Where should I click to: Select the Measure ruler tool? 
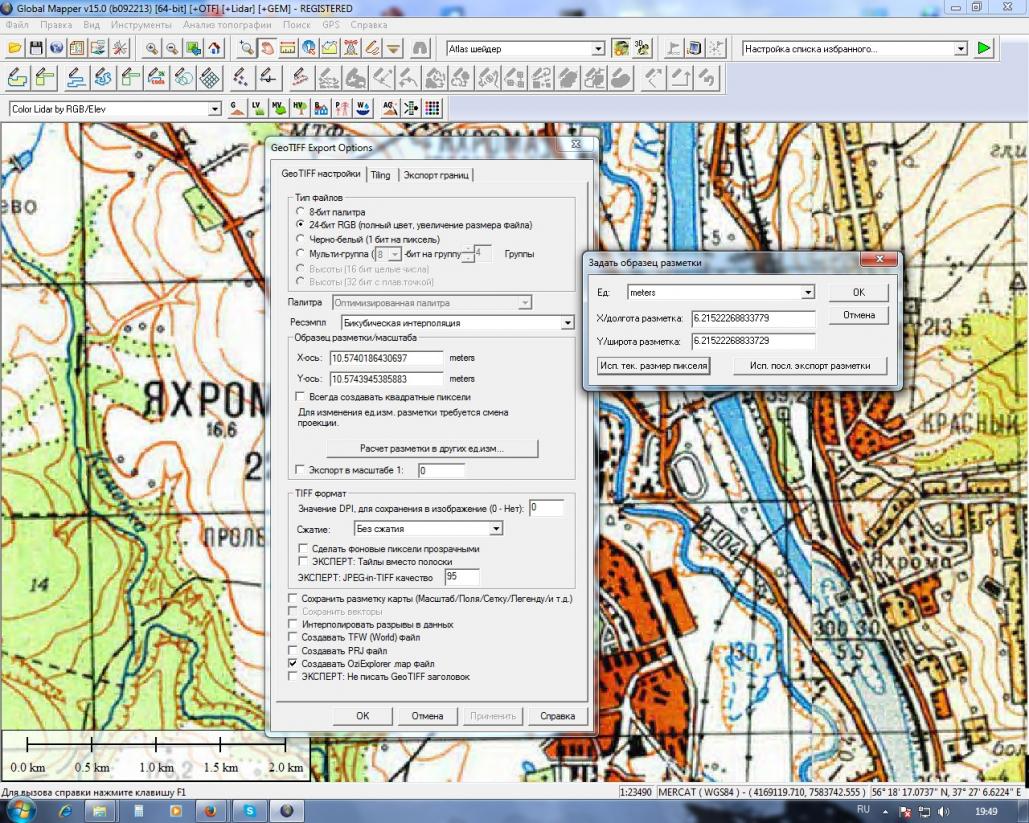pyautogui.click(x=288, y=48)
